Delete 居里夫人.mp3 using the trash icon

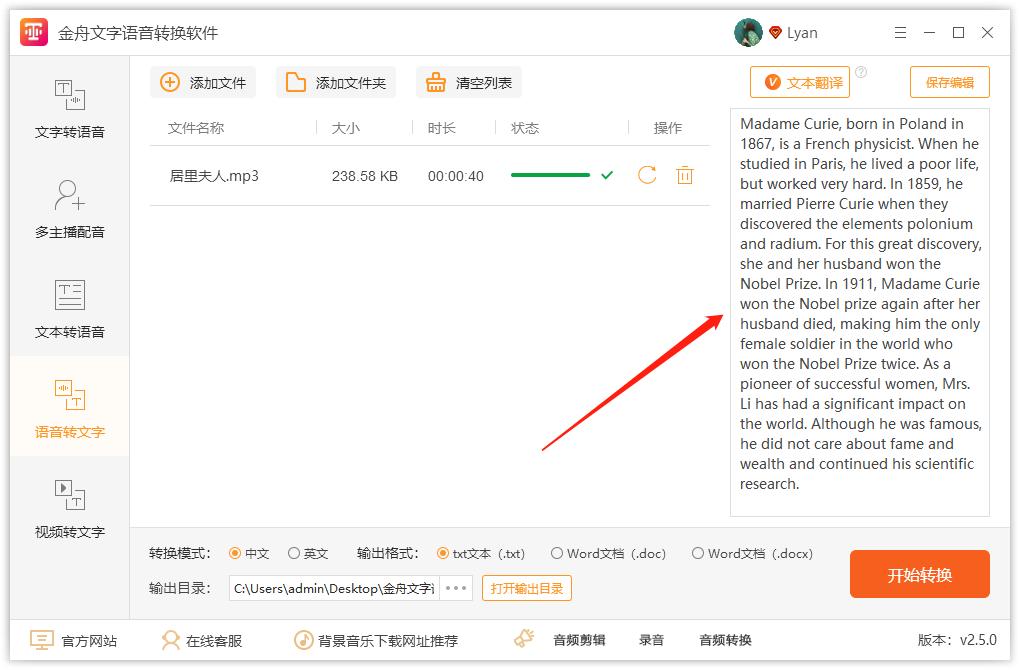pyautogui.click(x=684, y=174)
